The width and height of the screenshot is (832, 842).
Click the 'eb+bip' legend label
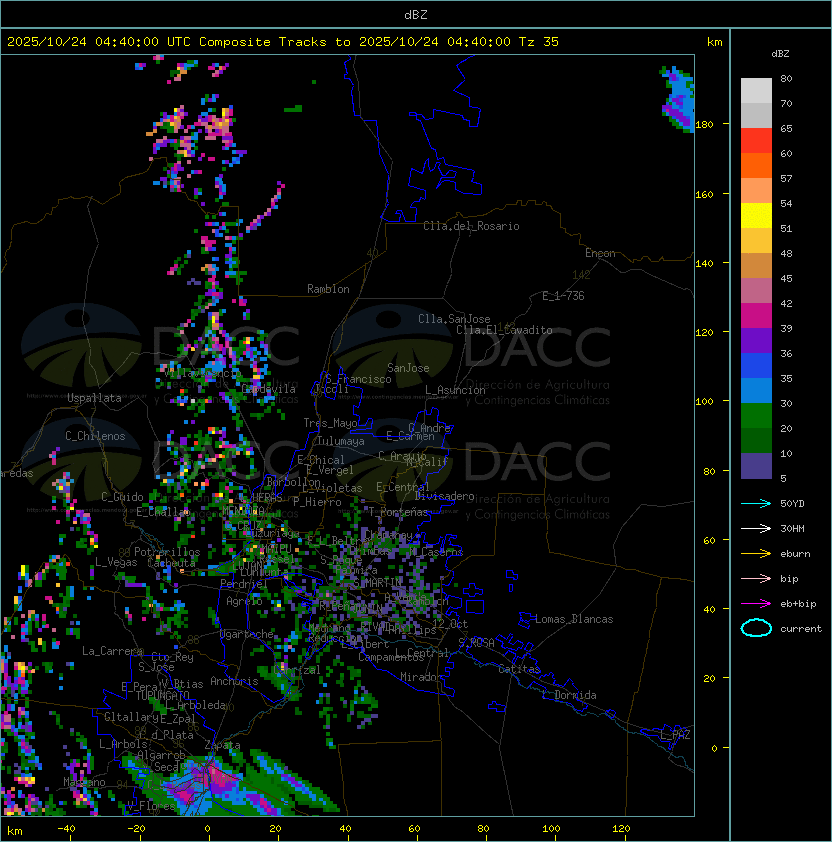798,604
